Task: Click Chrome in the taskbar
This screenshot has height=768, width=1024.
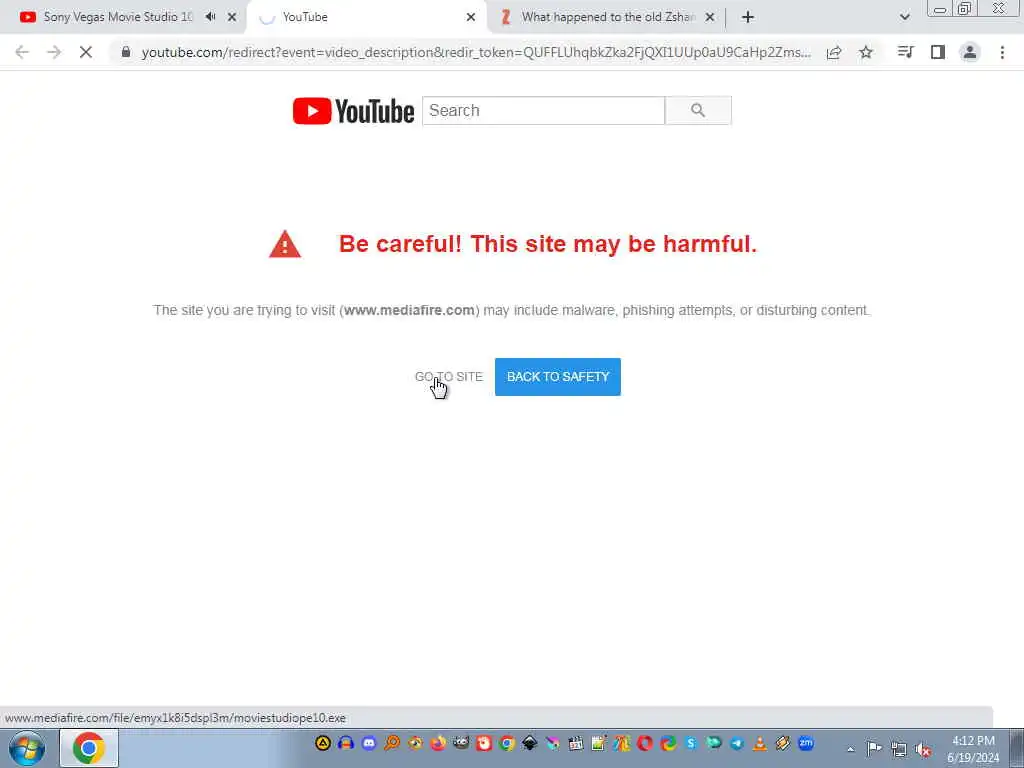Action: [x=89, y=748]
